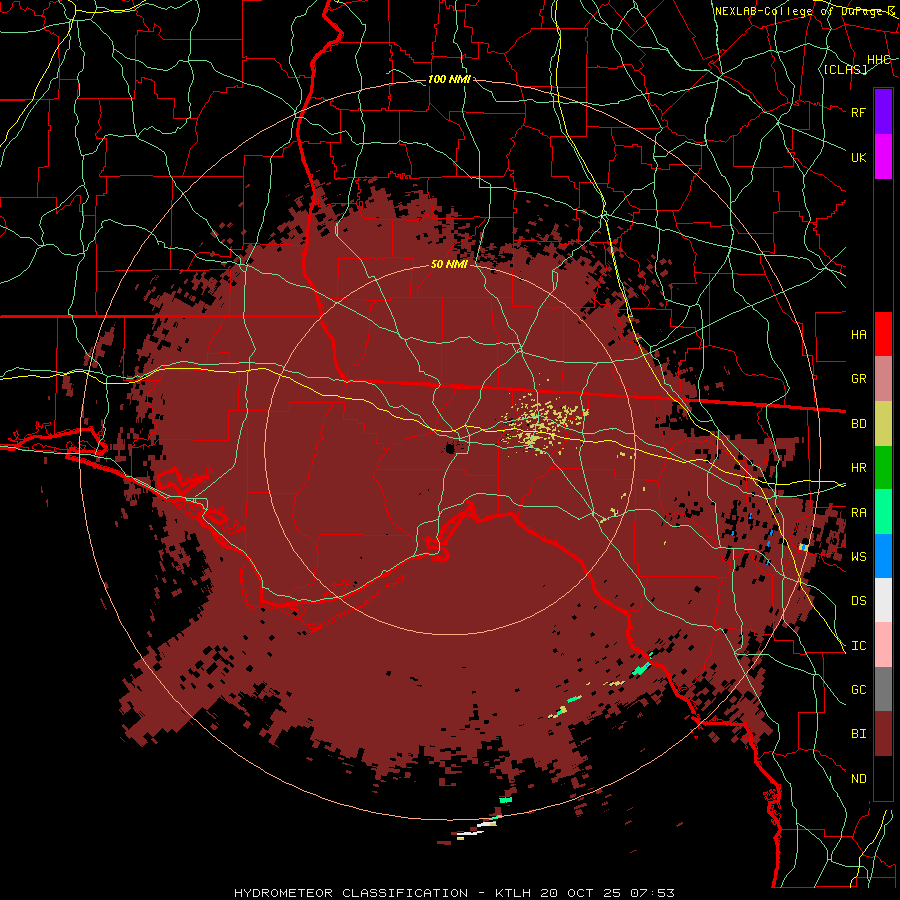The height and width of the screenshot is (900, 900).
Task: Select the WS blue legend swatch
Action: point(883,556)
